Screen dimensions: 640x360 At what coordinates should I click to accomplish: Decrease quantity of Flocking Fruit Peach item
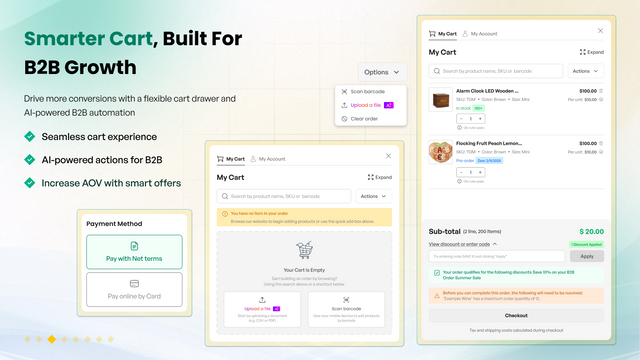461,172
